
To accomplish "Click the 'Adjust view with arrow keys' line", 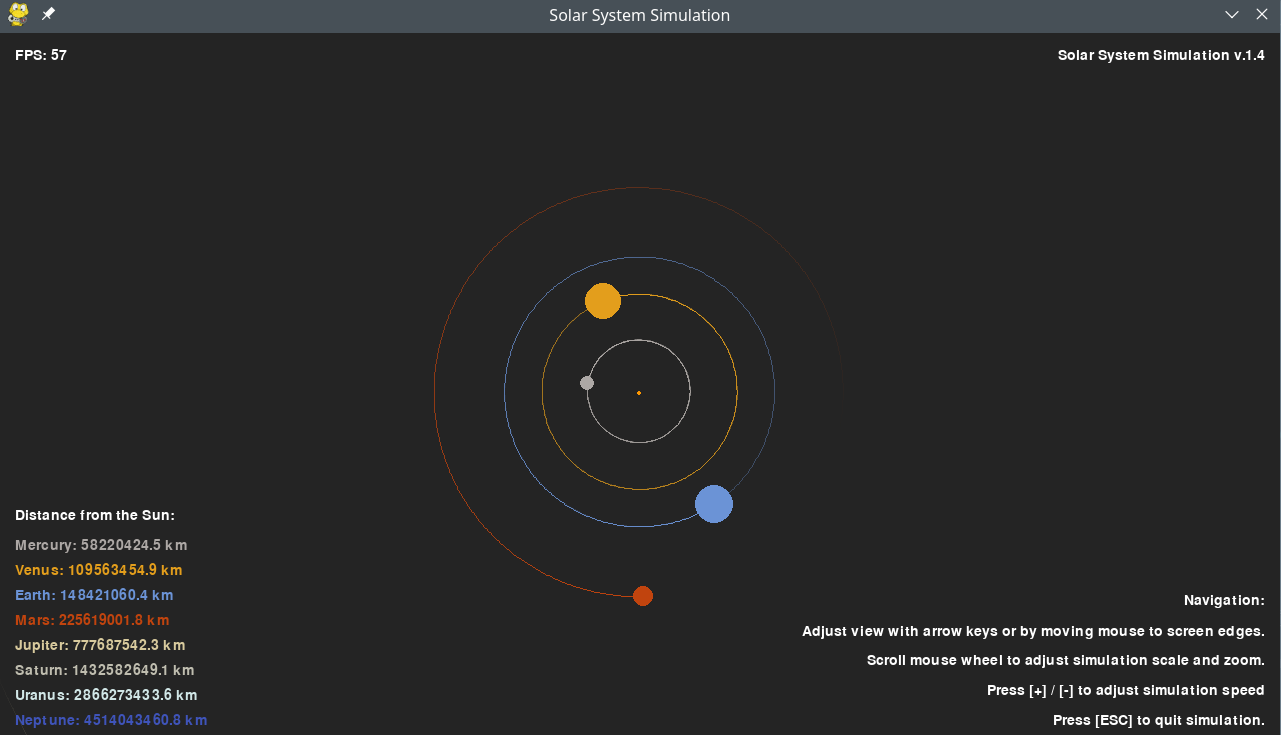I will tap(1033, 631).
